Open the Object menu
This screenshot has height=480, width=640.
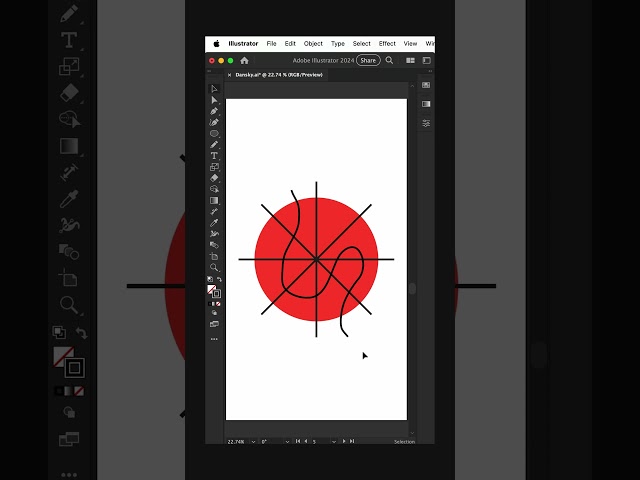[313, 44]
